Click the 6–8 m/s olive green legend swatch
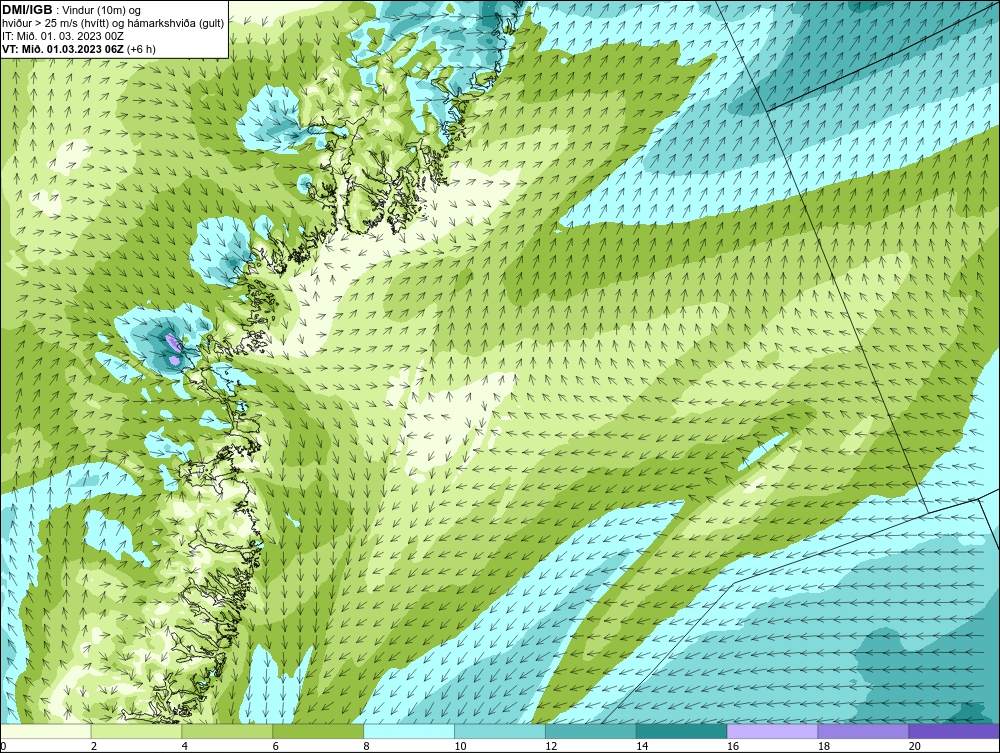 coord(318,731)
